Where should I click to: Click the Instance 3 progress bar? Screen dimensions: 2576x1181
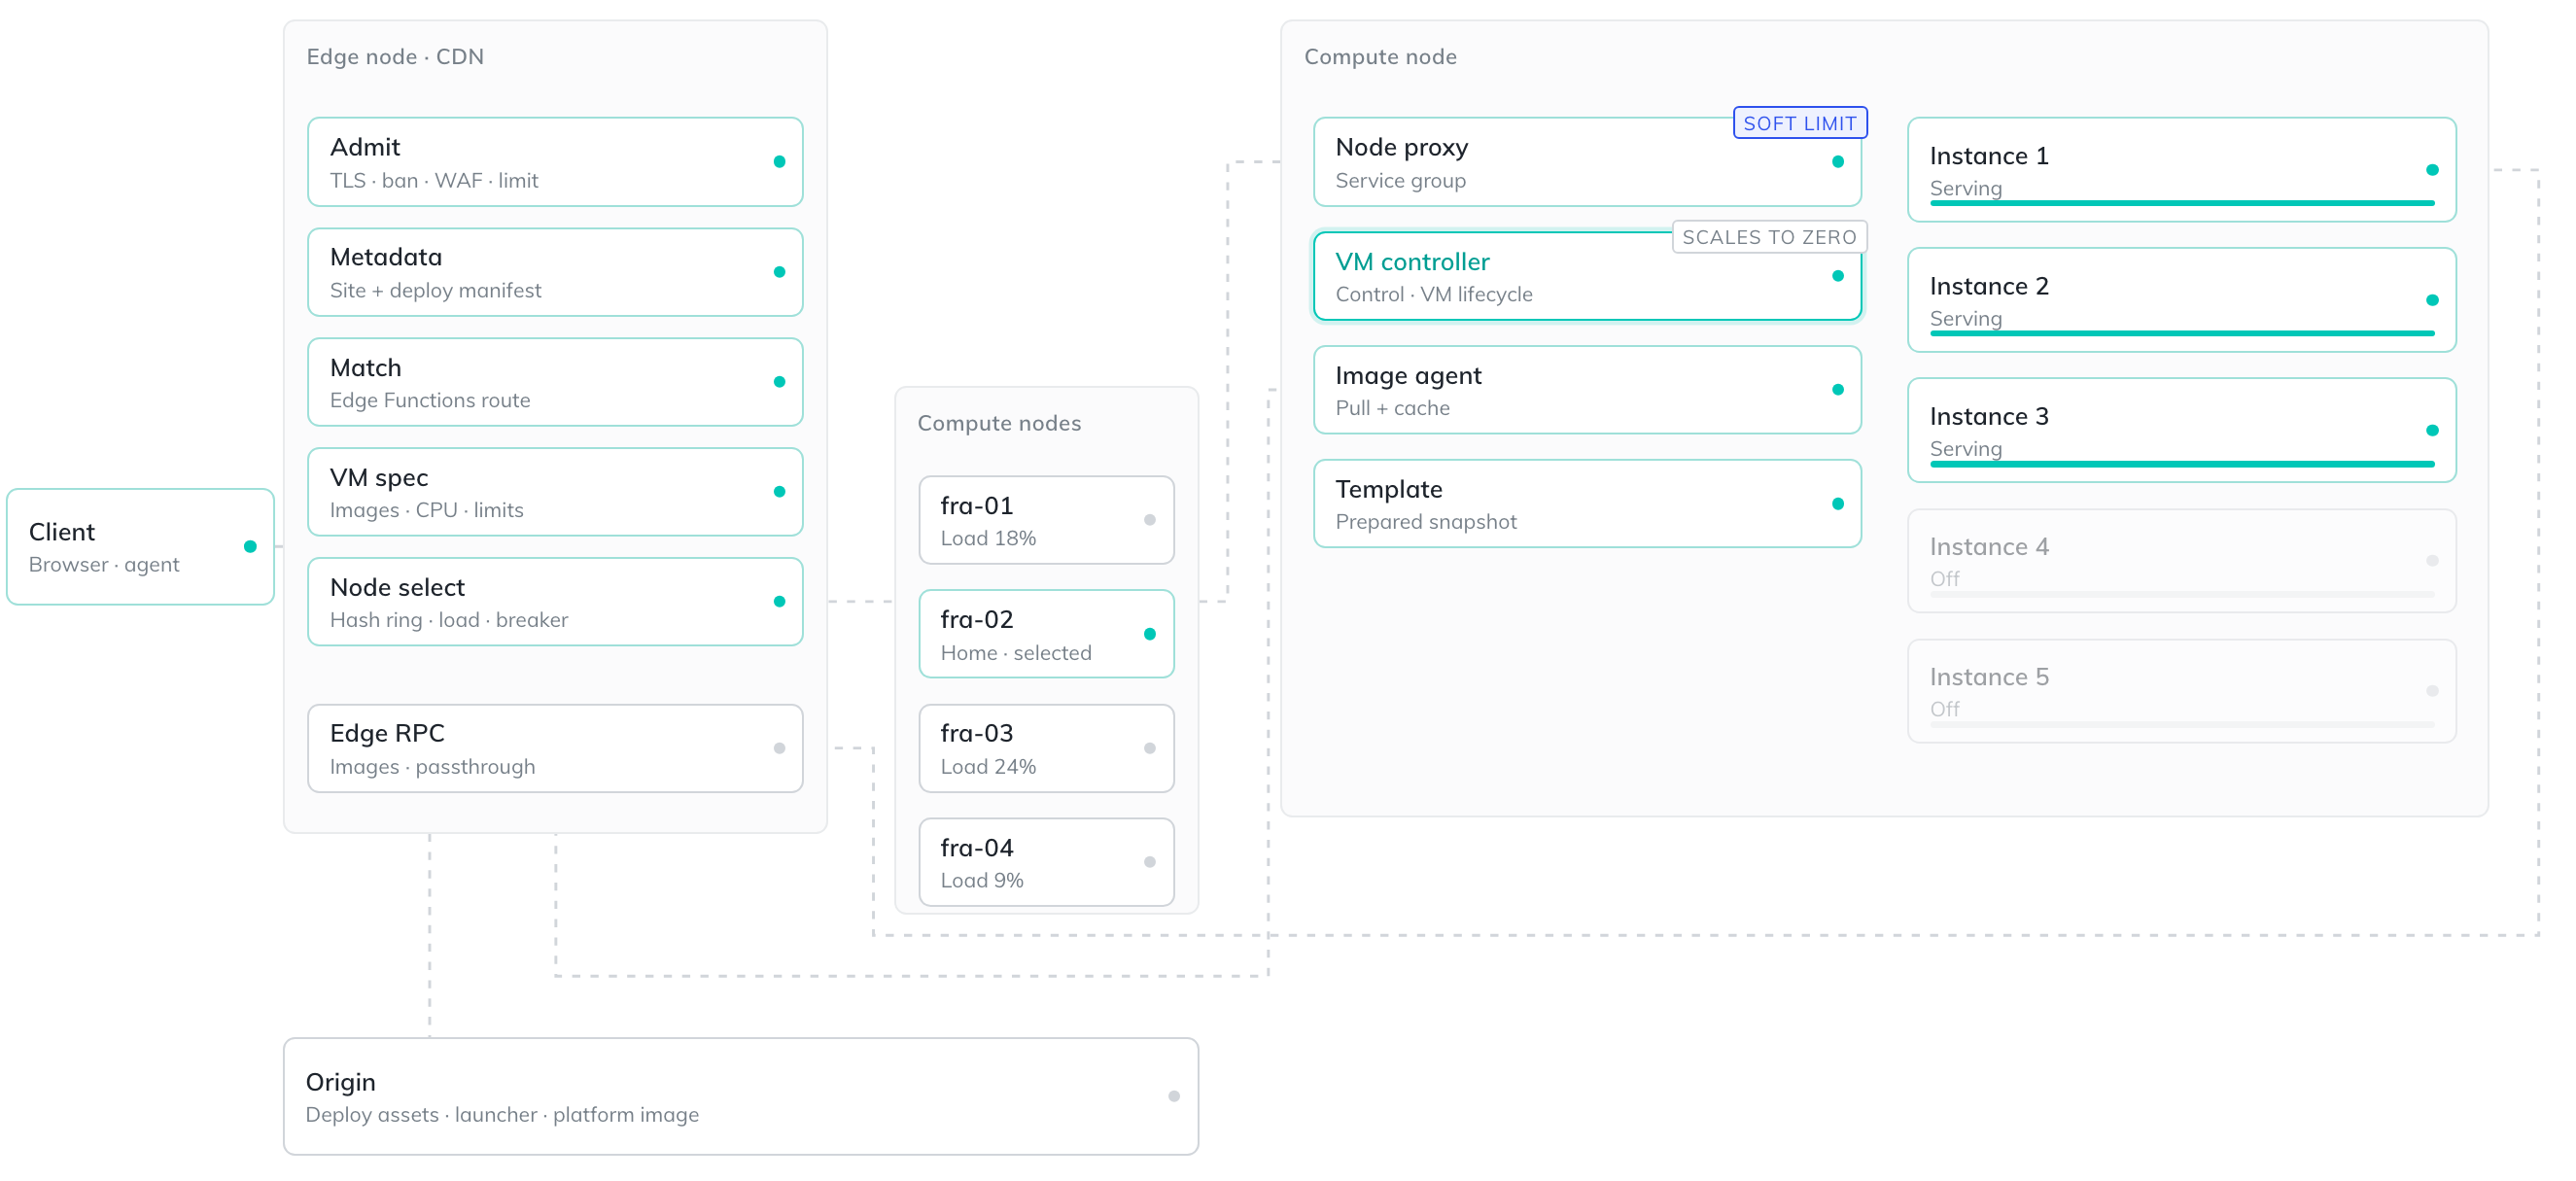pyautogui.click(x=2181, y=464)
